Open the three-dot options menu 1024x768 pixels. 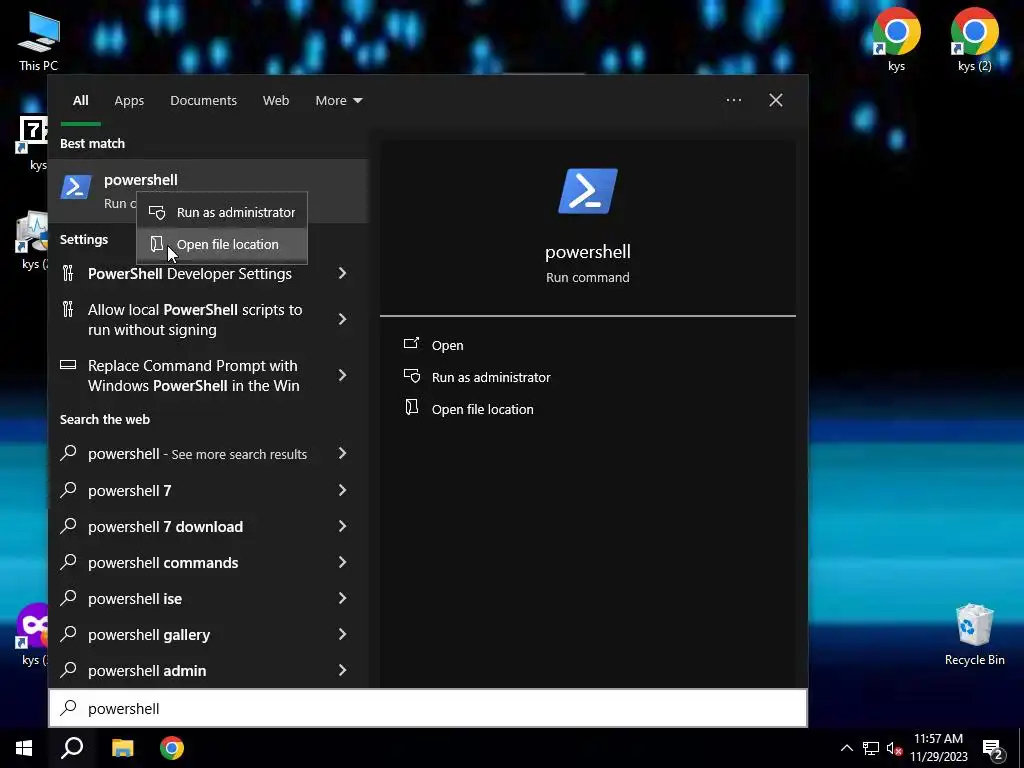pos(733,100)
